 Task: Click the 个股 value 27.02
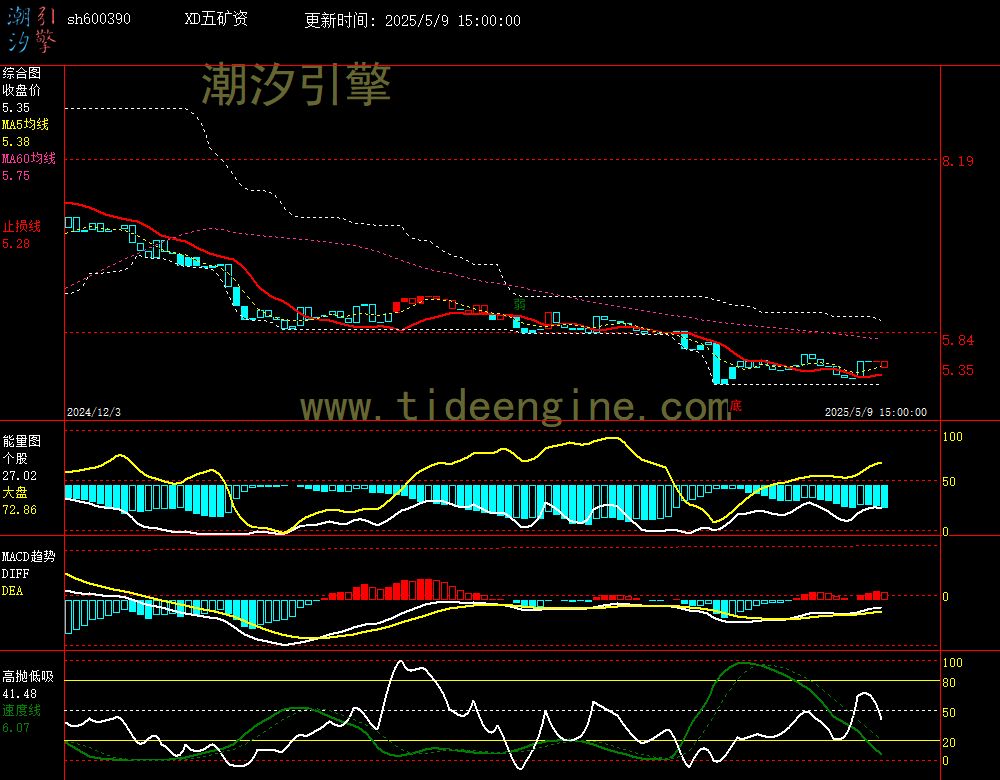click(x=19, y=476)
